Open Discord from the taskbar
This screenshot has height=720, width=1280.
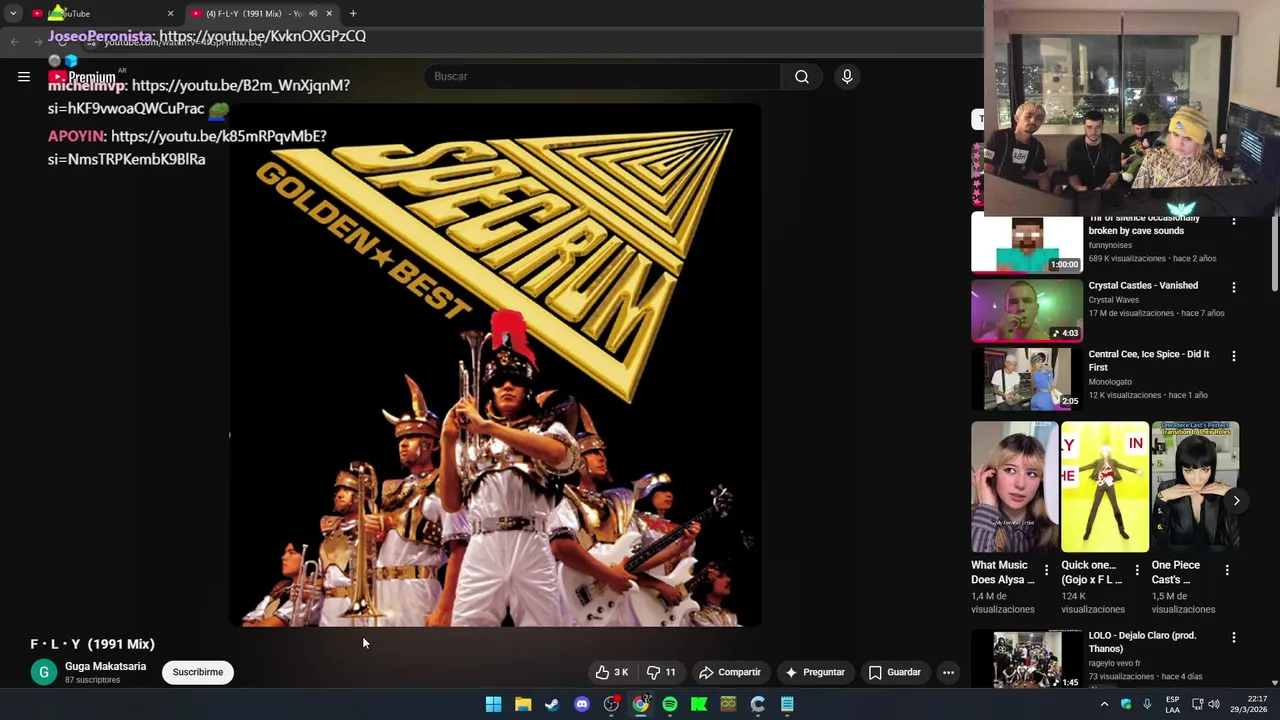tap(582, 704)
